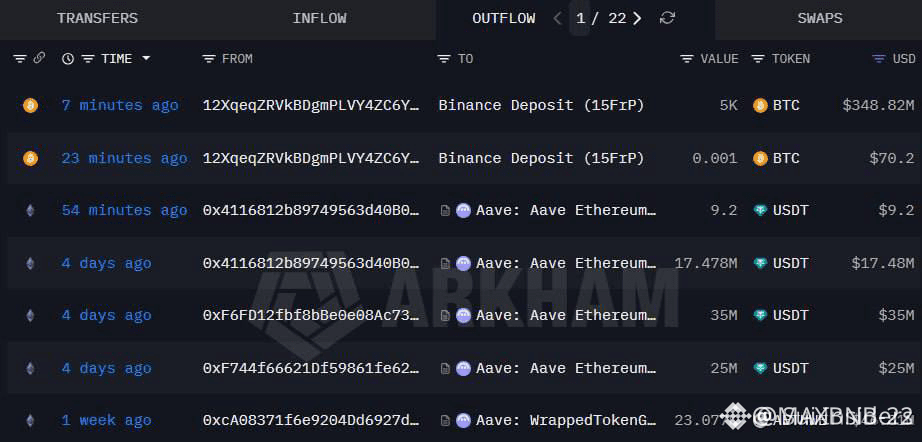922x442 pixels.
Task: Go to the next outflow page
Action: 637,18
